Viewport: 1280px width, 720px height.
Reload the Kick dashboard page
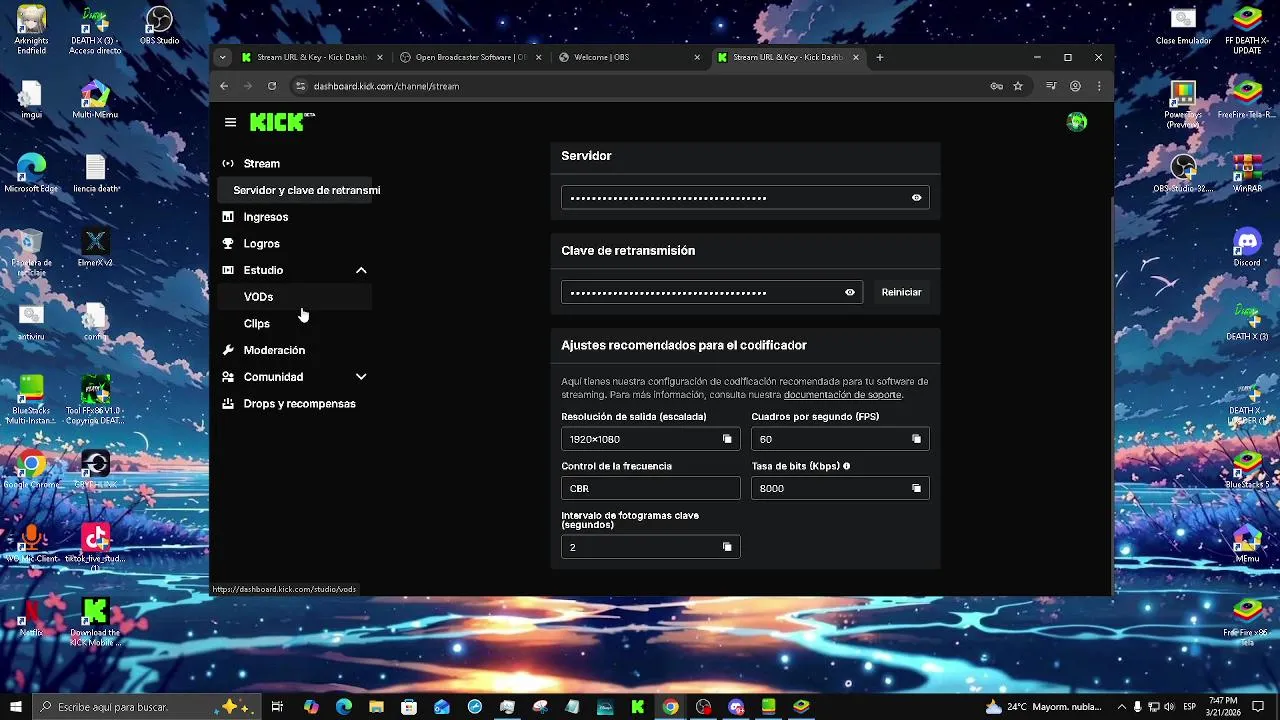click(x=273, y=86)
